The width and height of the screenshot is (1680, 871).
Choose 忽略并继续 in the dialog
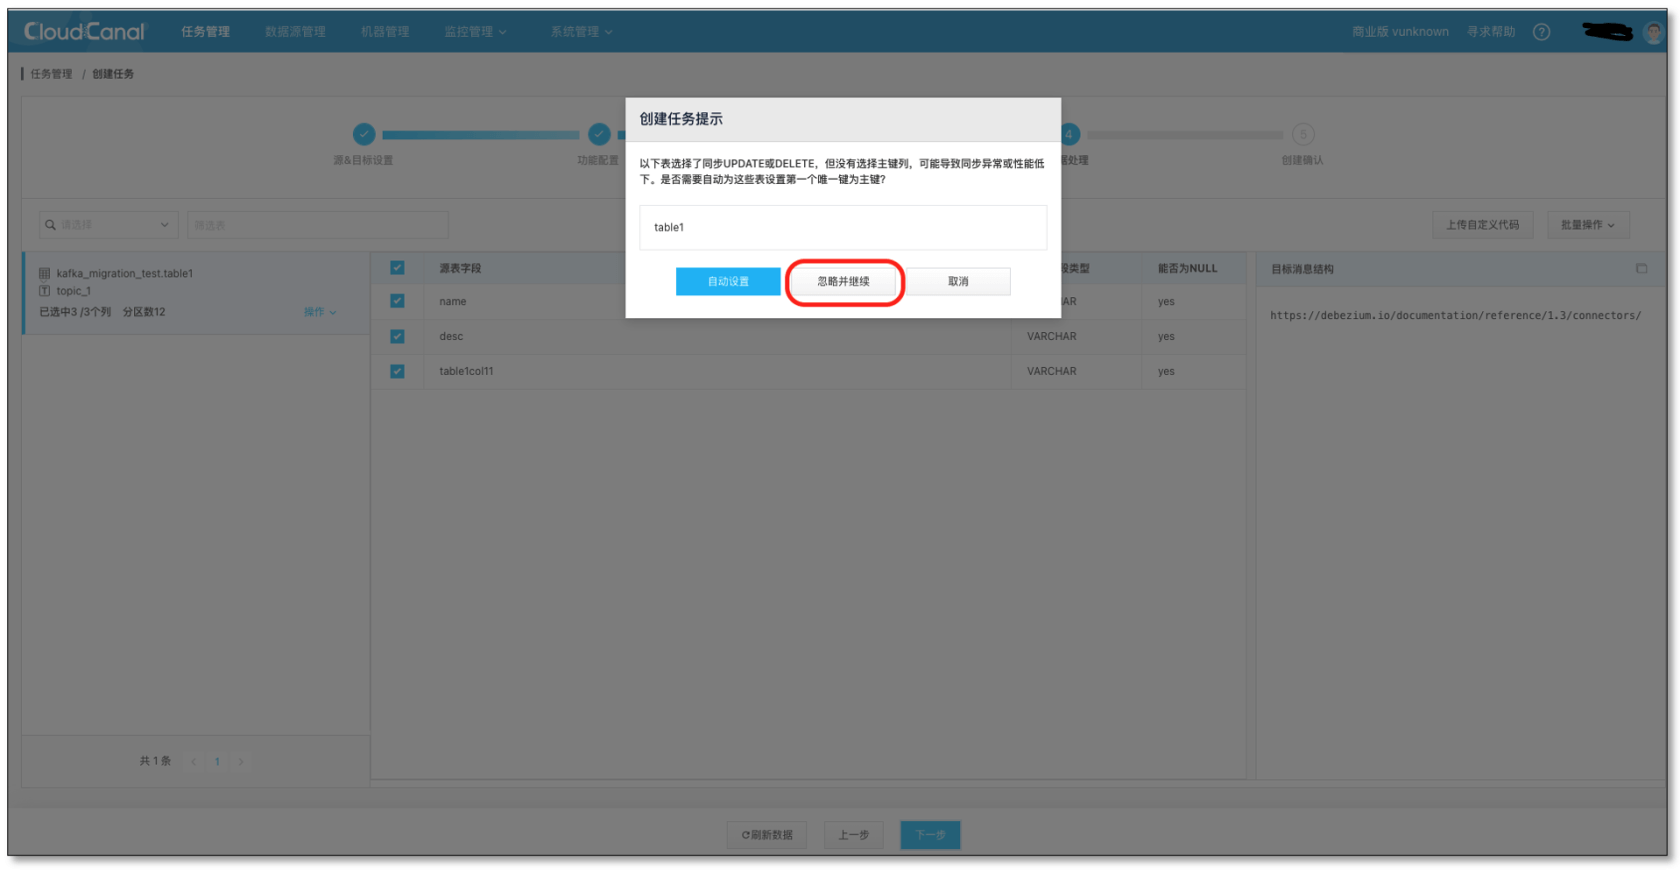844,281
